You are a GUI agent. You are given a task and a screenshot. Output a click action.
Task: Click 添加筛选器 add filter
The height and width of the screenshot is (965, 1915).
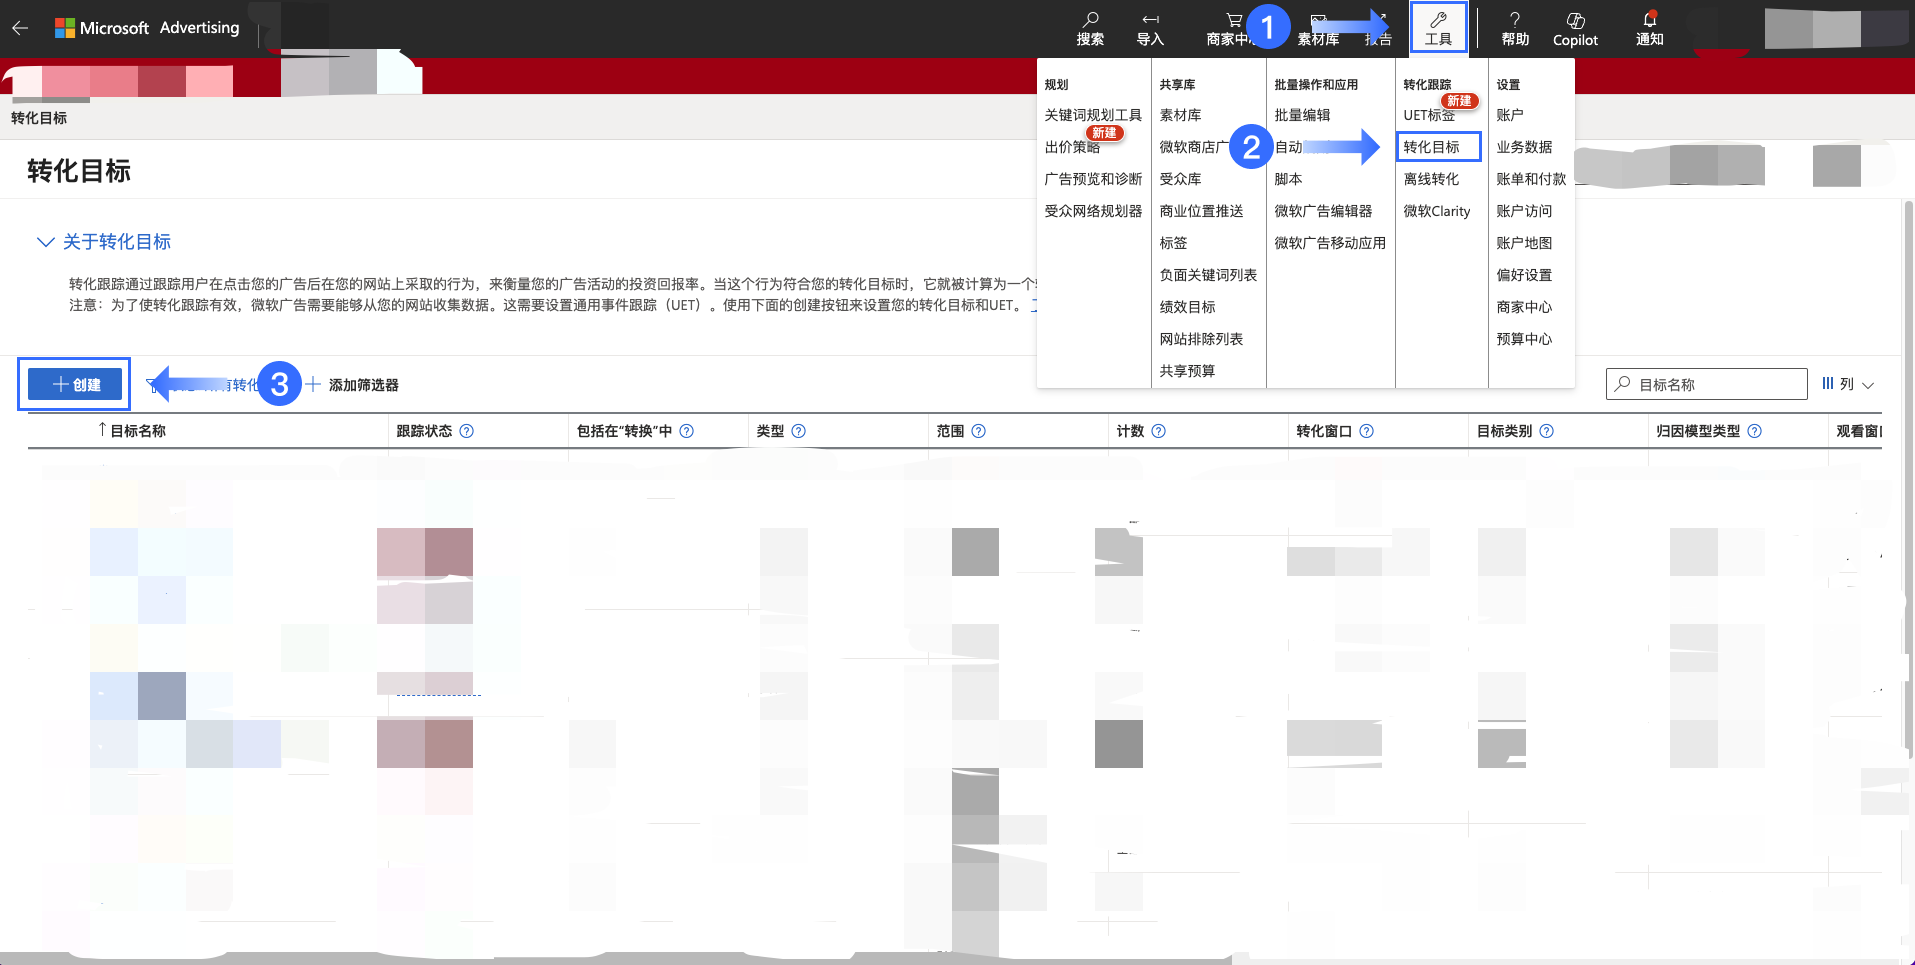(x=352, y=385)
